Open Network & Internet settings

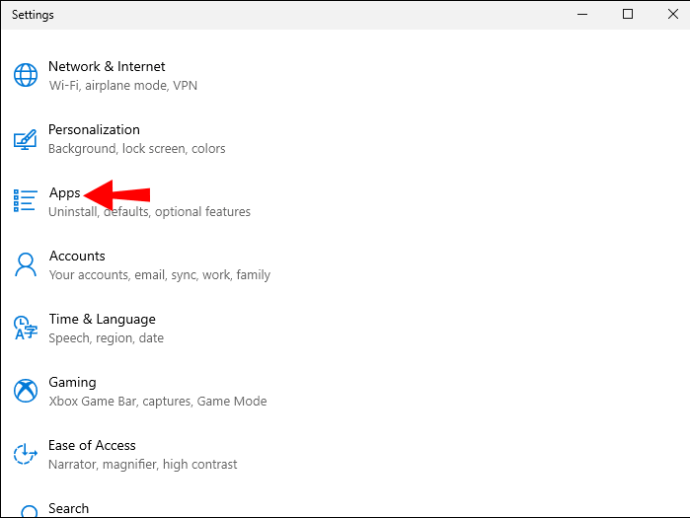[x=106, y=66]
